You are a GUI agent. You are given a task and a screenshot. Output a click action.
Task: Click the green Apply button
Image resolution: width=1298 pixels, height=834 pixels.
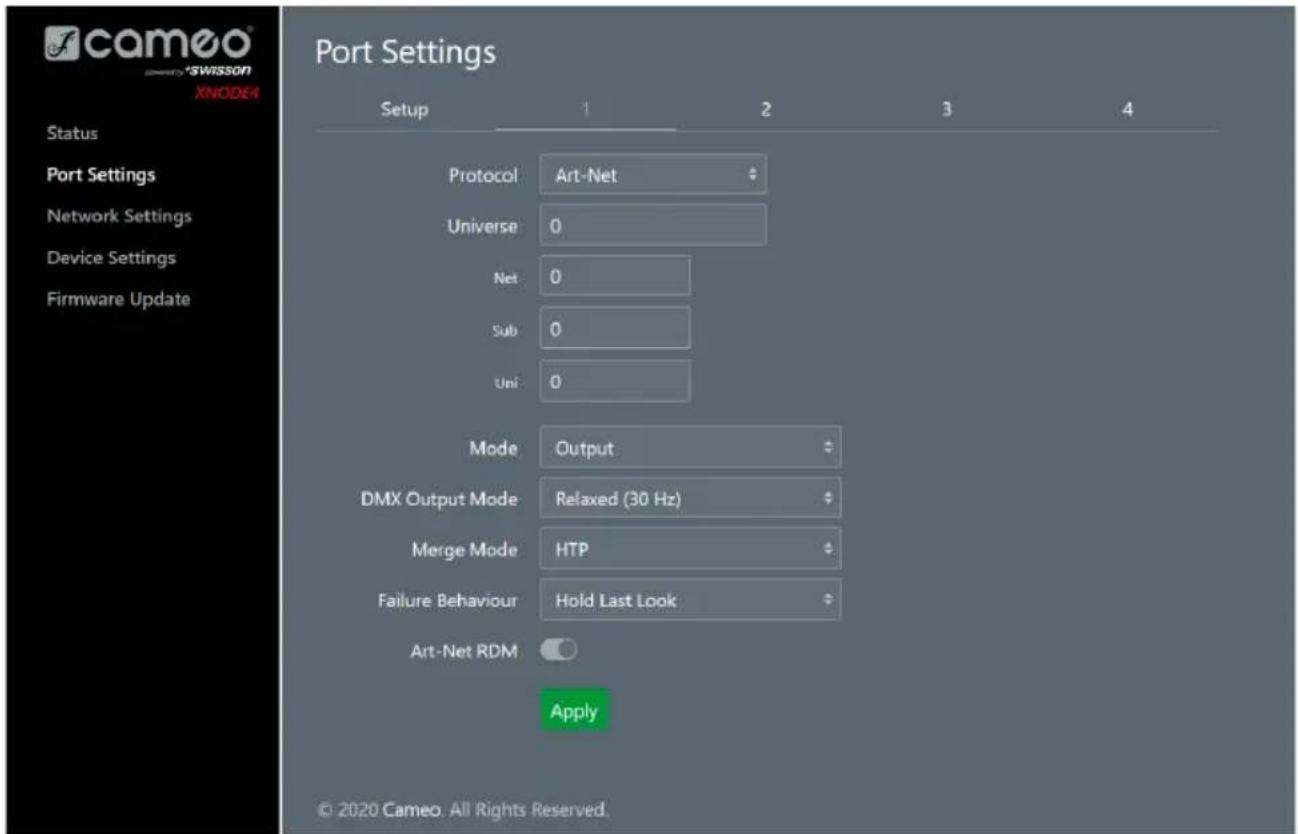click(x=574, y=711)
